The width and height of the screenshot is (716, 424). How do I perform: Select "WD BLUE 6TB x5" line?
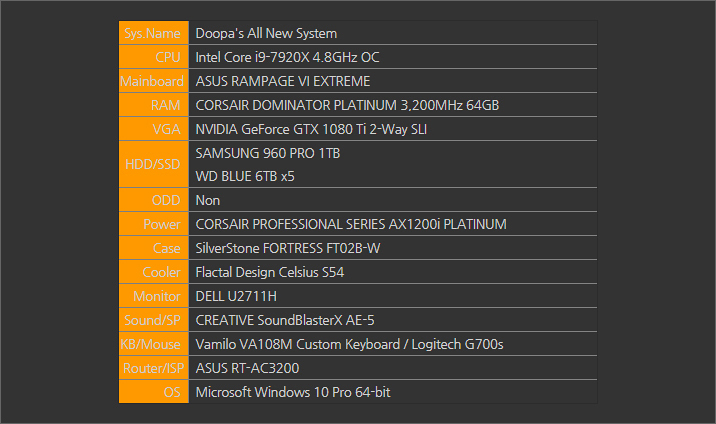pyautogui.click(x=245, y=176)
